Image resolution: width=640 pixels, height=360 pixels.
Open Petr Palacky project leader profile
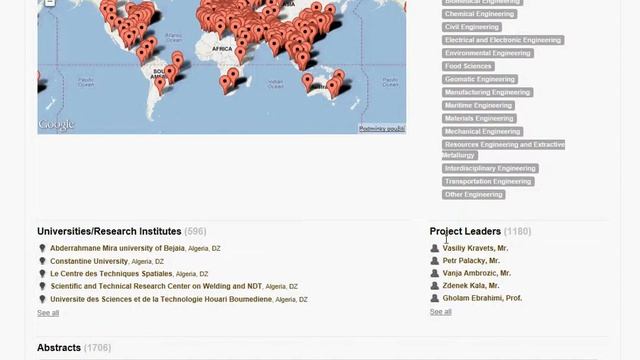(471, 260)
